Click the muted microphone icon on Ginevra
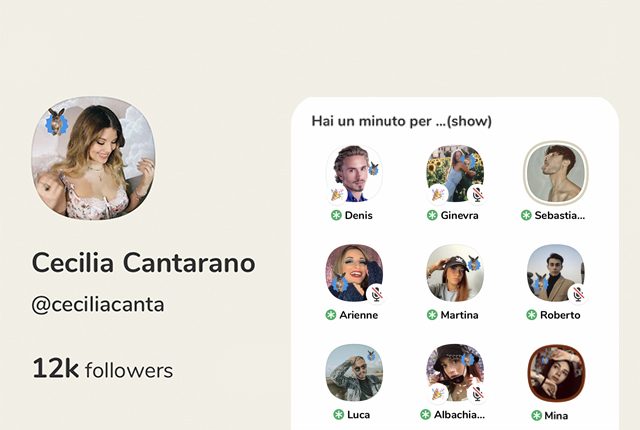 (477, 194)
